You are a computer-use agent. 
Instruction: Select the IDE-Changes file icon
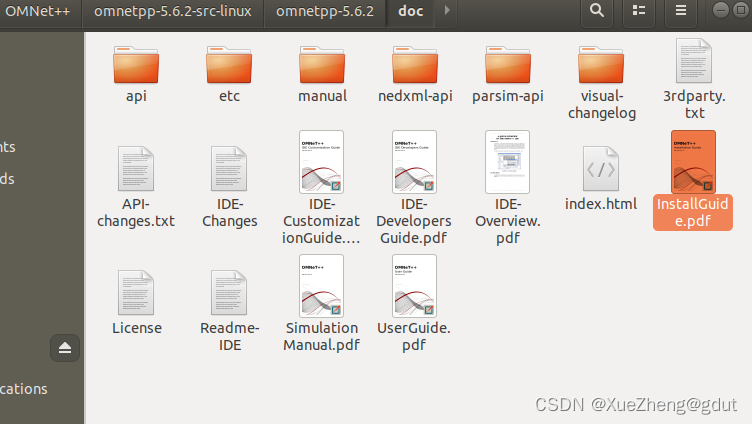coord(229,169)
